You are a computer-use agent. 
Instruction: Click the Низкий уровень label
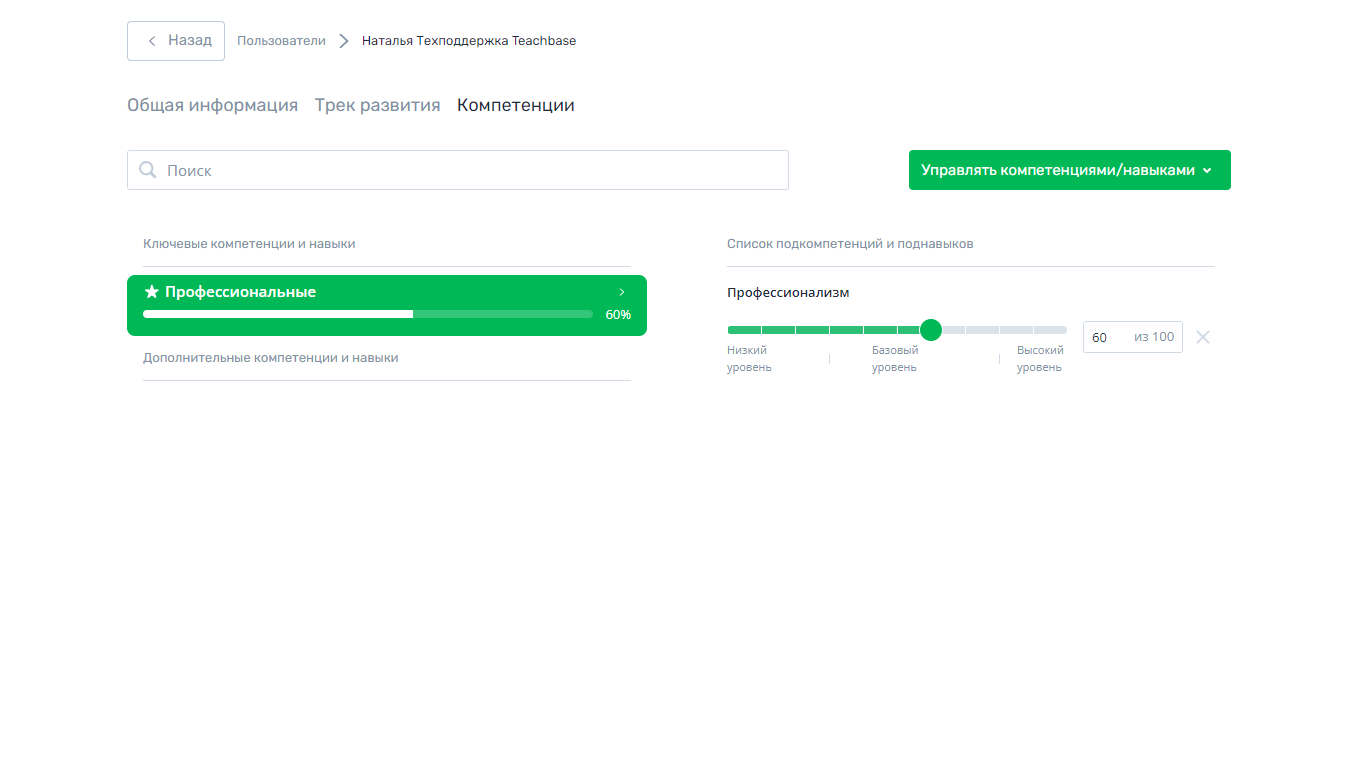click(749, 359)
